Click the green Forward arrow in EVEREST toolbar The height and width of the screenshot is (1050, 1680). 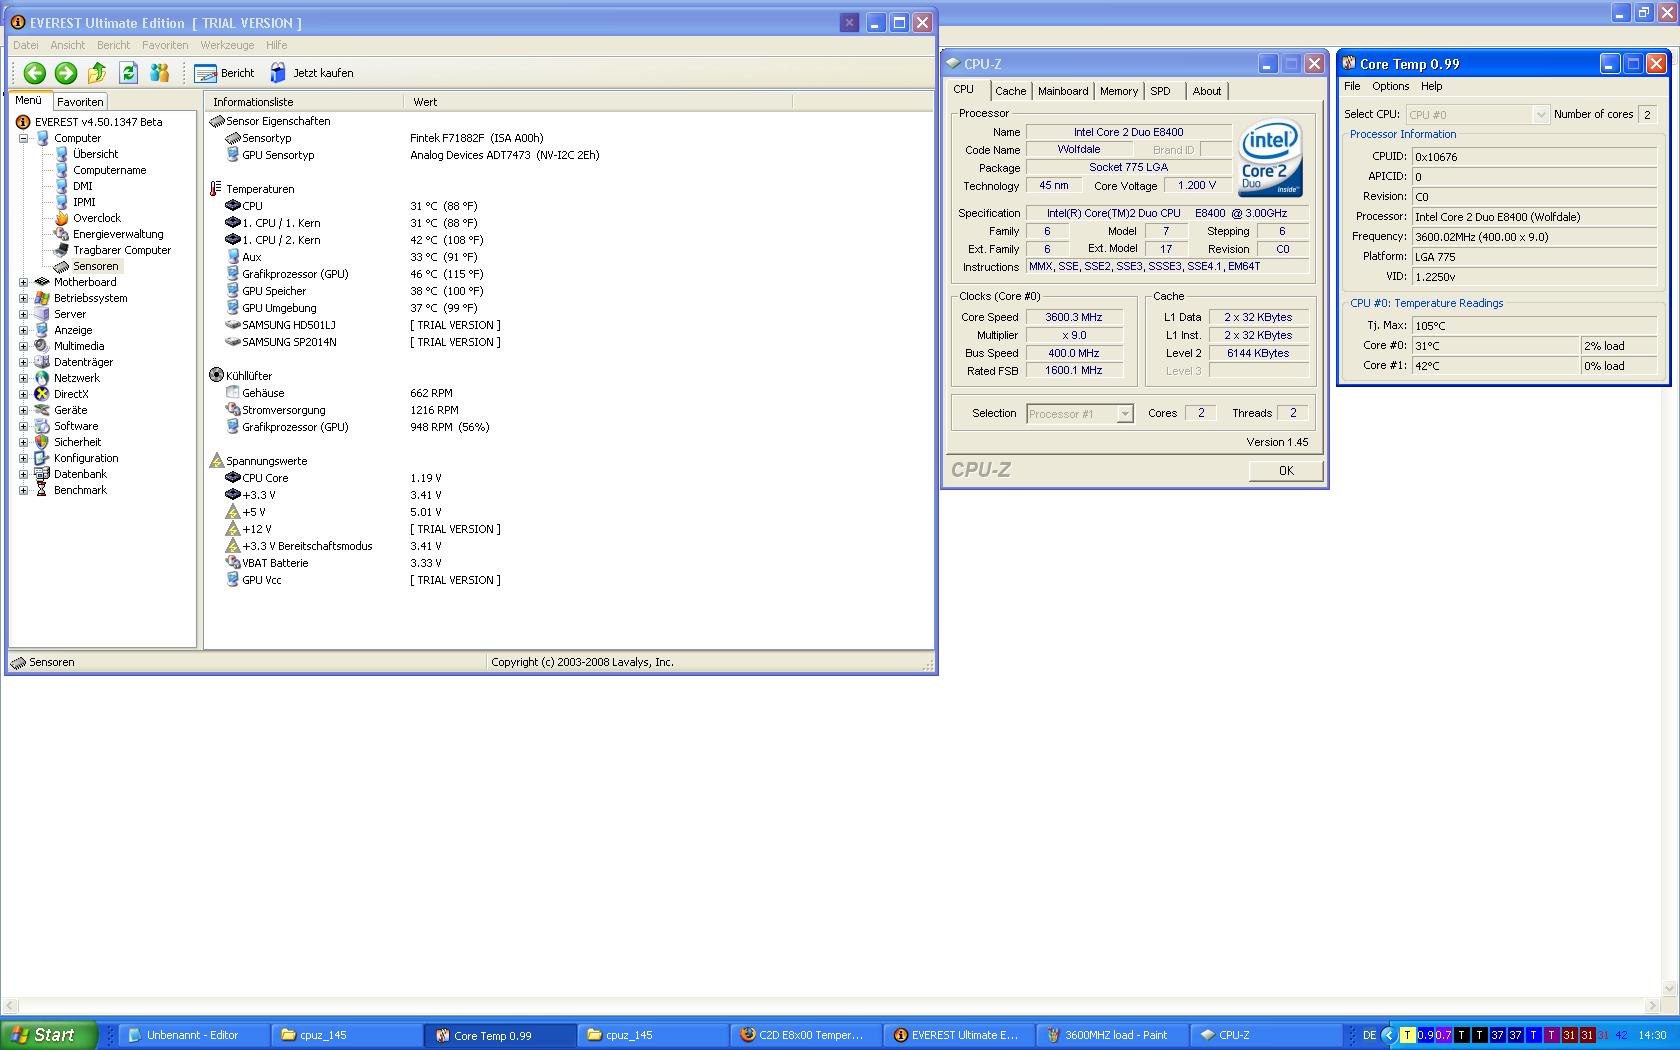point(66,72)
